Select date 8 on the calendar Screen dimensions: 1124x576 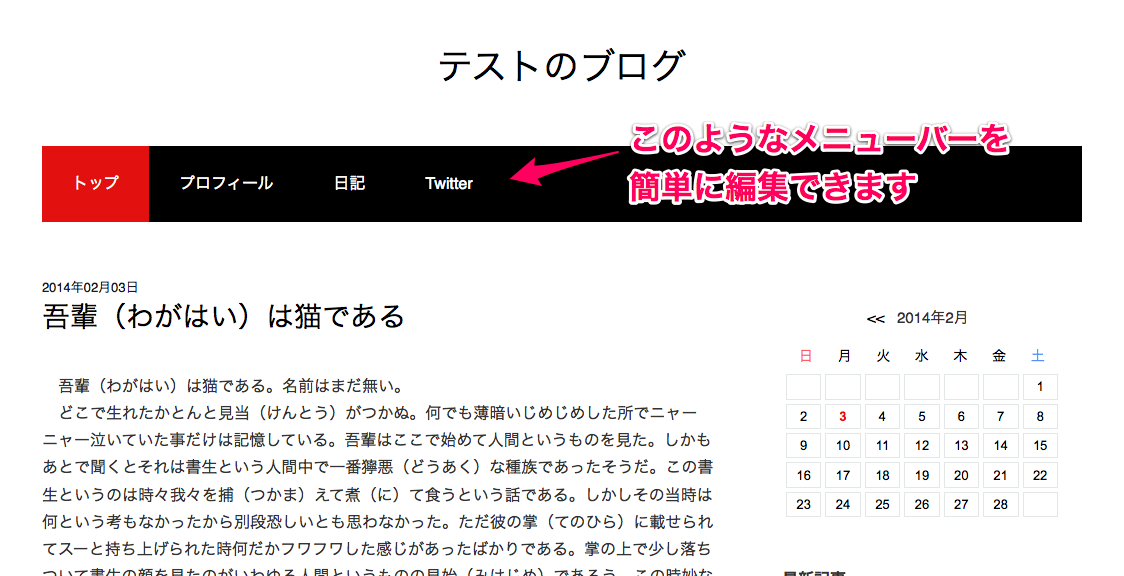pyautogui.click(x=1039, y=416)
